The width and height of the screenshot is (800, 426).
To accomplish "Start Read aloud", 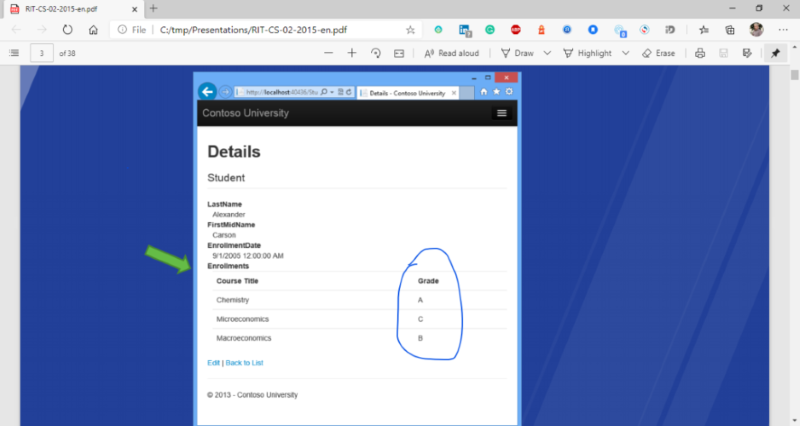I will [451, 53].
